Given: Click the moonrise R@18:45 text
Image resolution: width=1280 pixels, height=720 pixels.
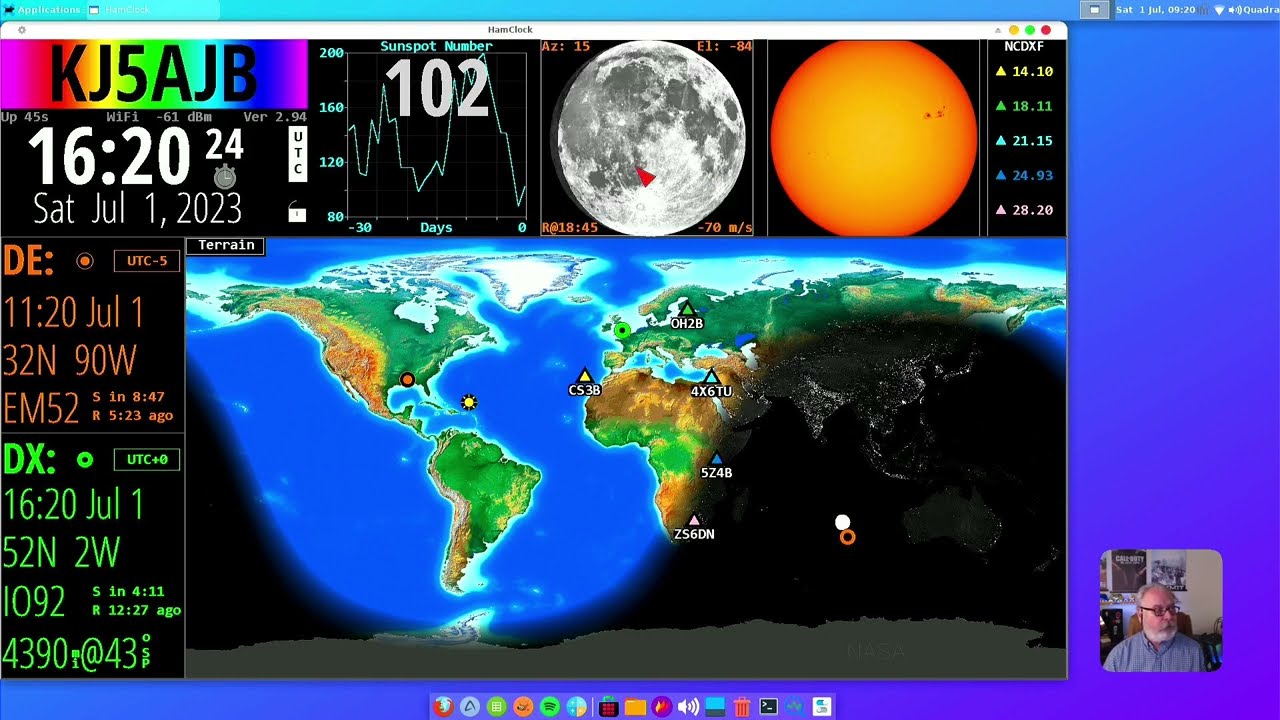Looking at the screenshot, I should (570, 228).
